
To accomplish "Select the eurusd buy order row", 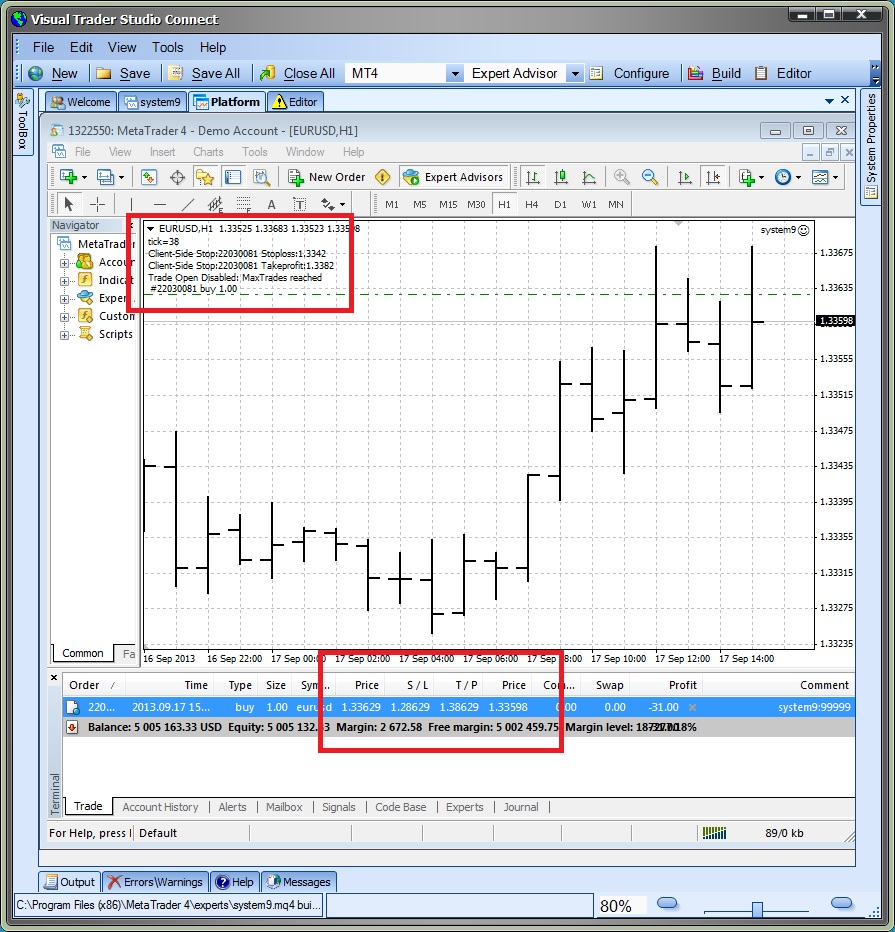I will click(x=459, y=707).
